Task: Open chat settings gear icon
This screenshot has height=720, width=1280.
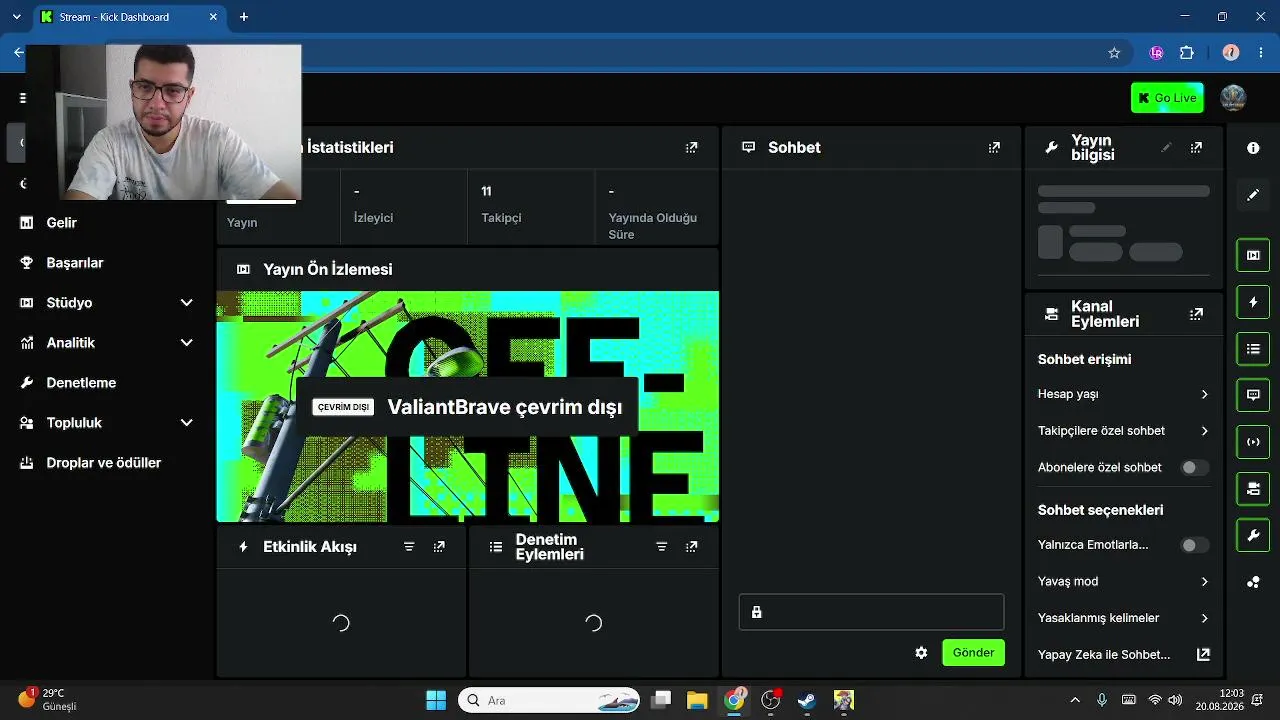Action: 921,653
